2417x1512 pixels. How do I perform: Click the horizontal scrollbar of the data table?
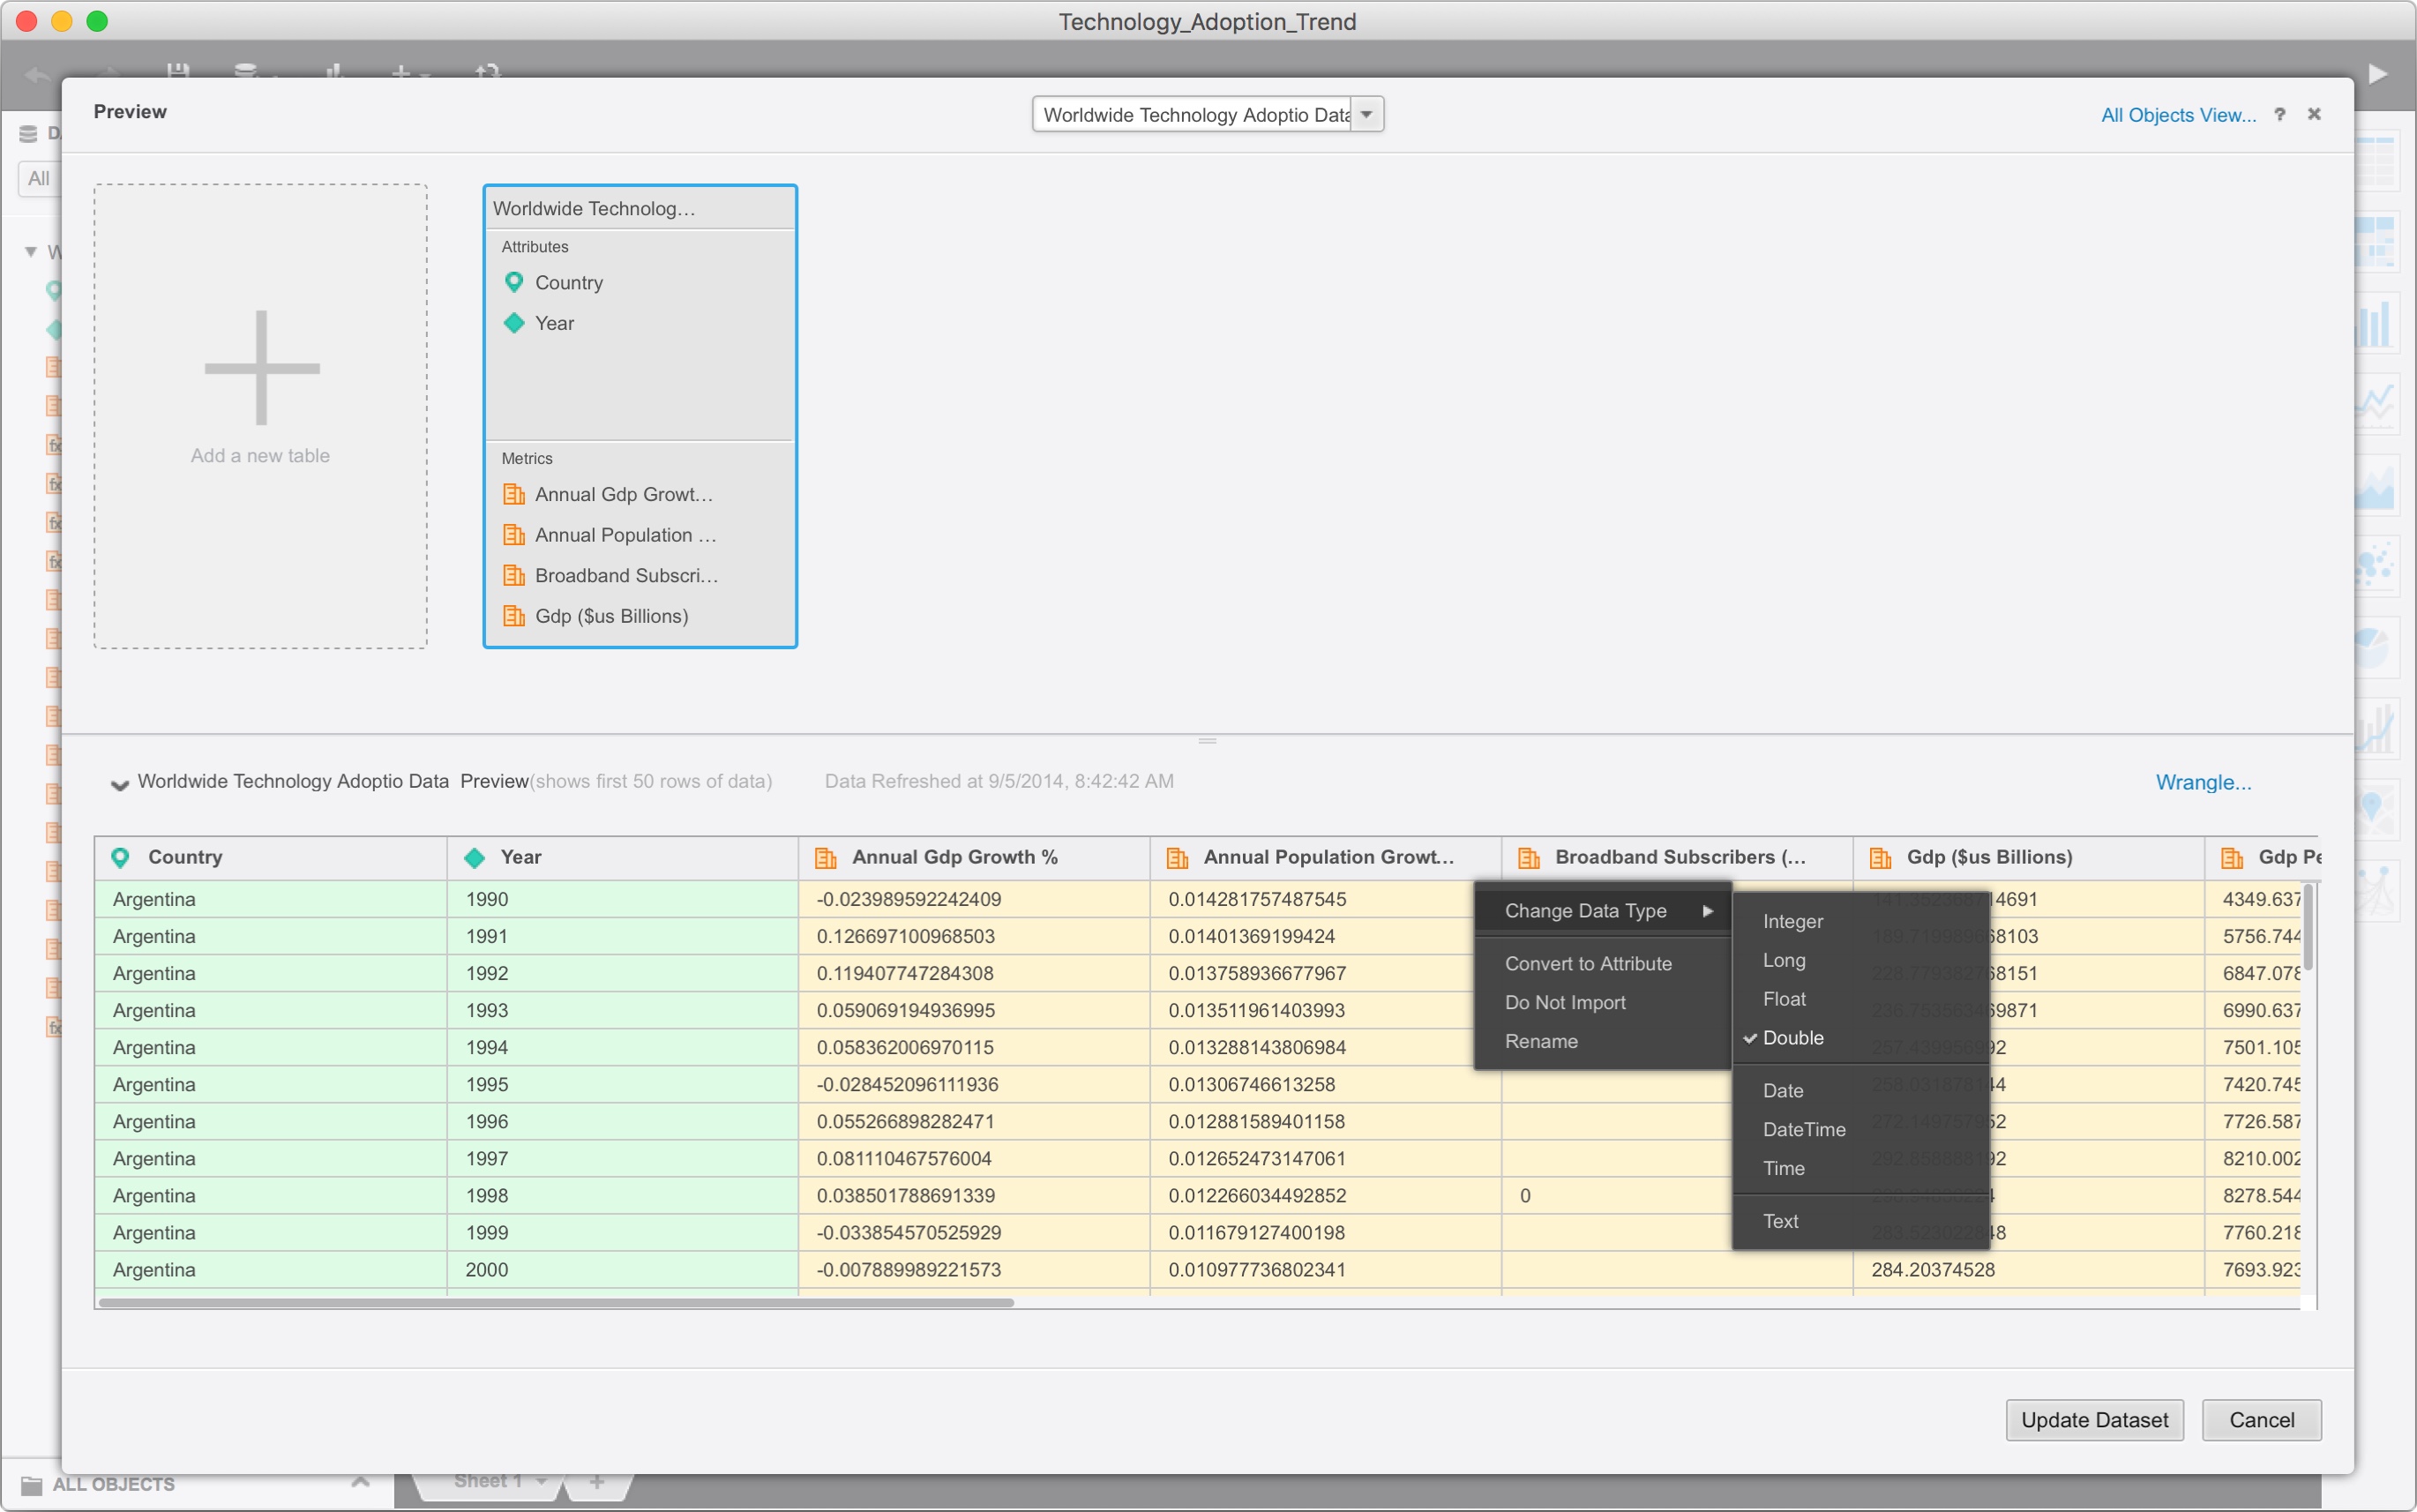pyautogui.click(x=556, y=1302)
